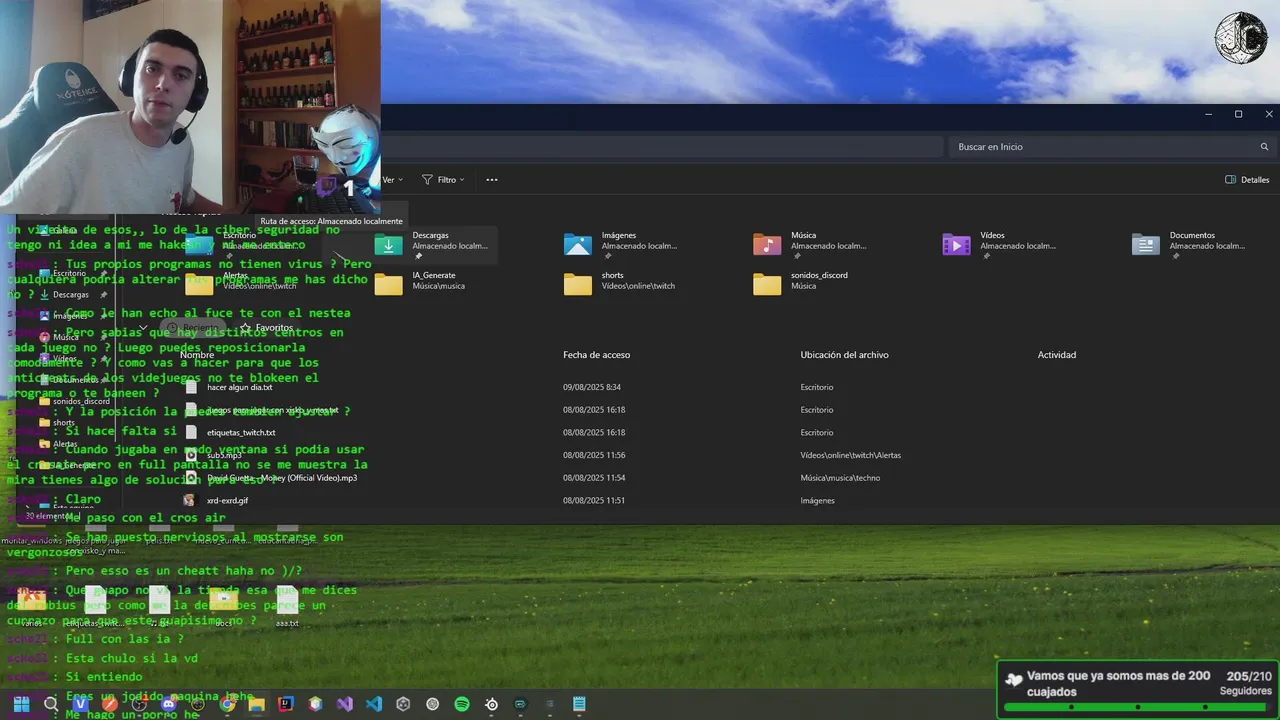The image size is (1280, 720).
Task: Sort by Actividad column header
Action: (1057, 355)
